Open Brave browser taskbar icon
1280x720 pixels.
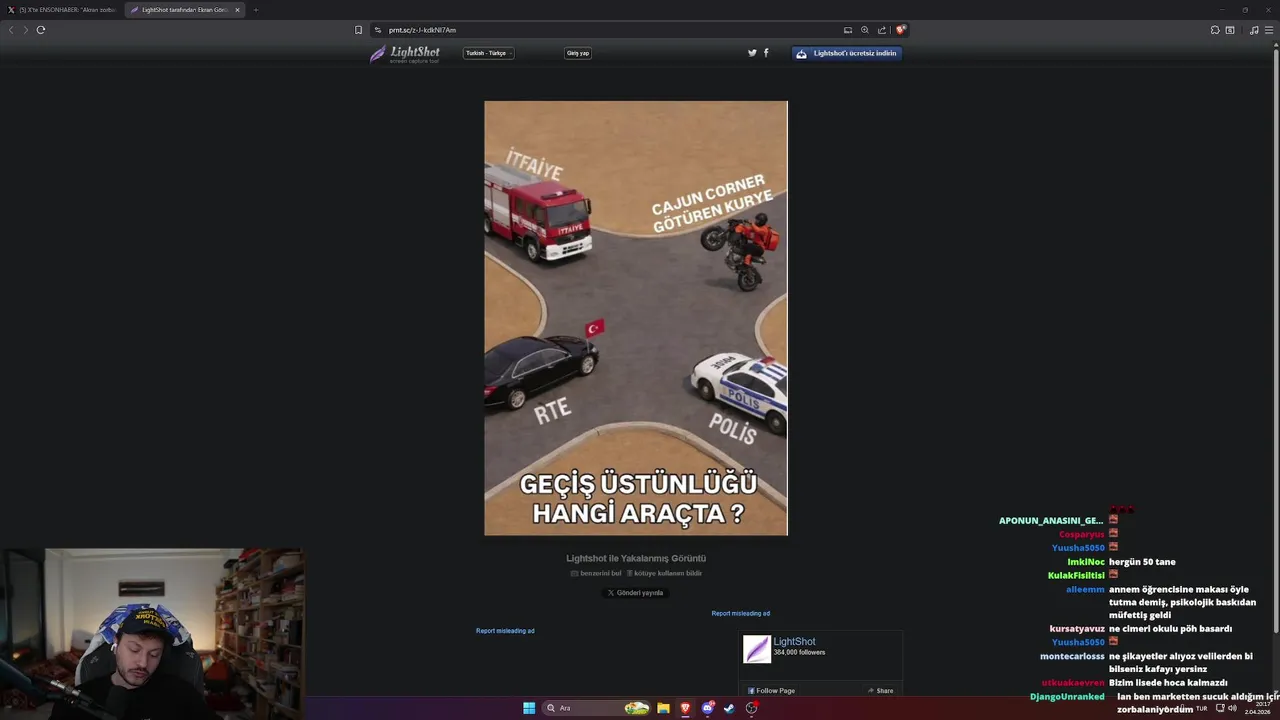pyautogui.click(x=685, y=708)
